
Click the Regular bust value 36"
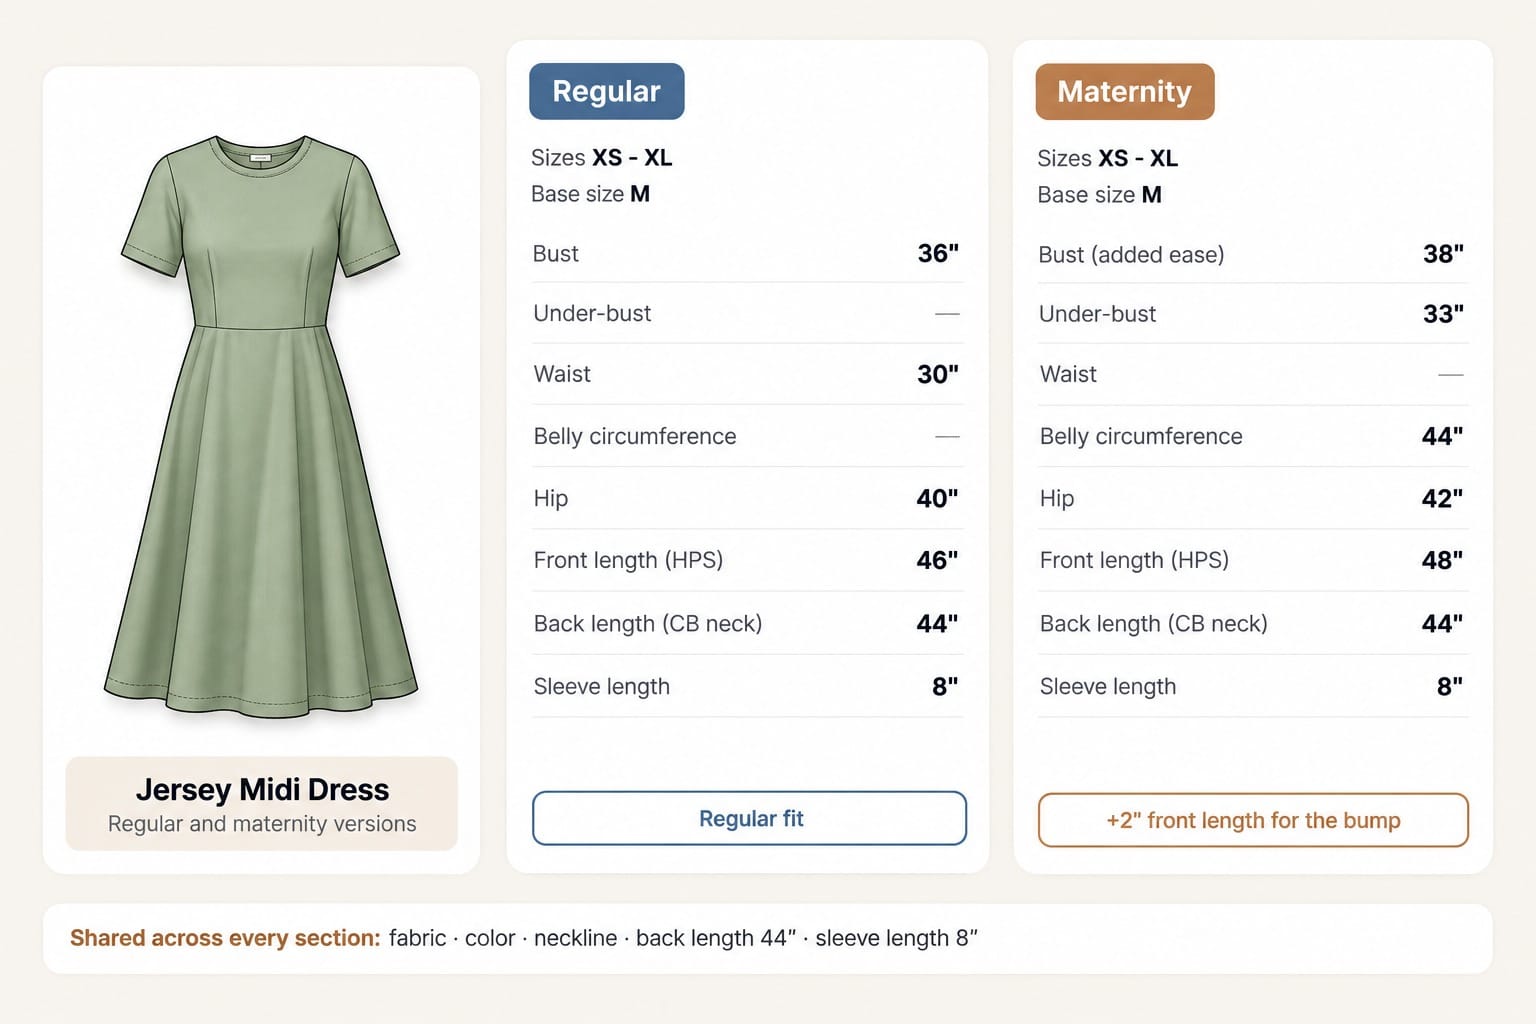tap(938, 254)
